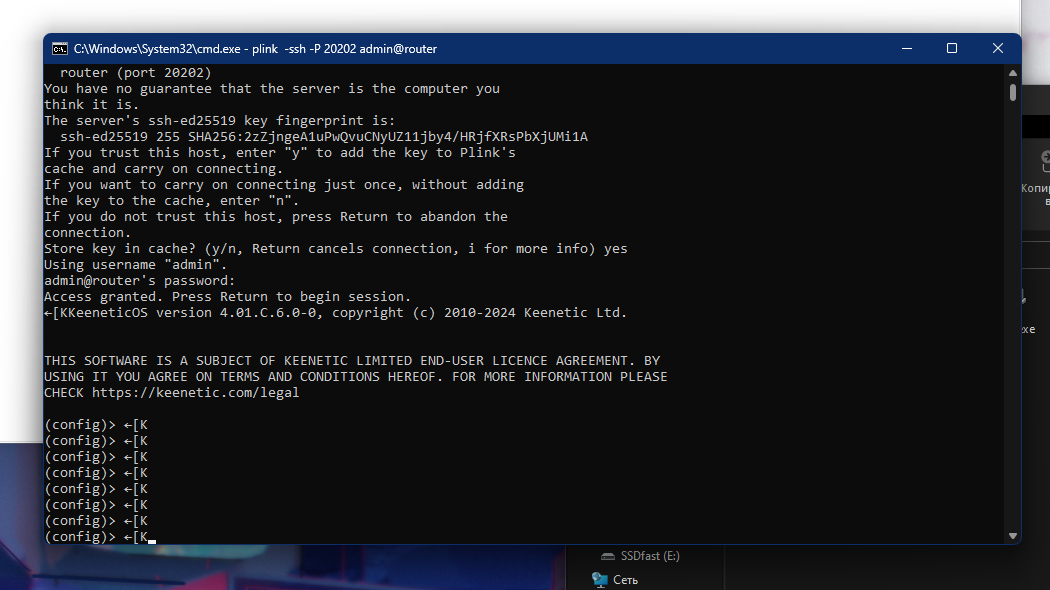Click the 'https://keenetic.com/legal' URL text

click(x=196, y=393)
